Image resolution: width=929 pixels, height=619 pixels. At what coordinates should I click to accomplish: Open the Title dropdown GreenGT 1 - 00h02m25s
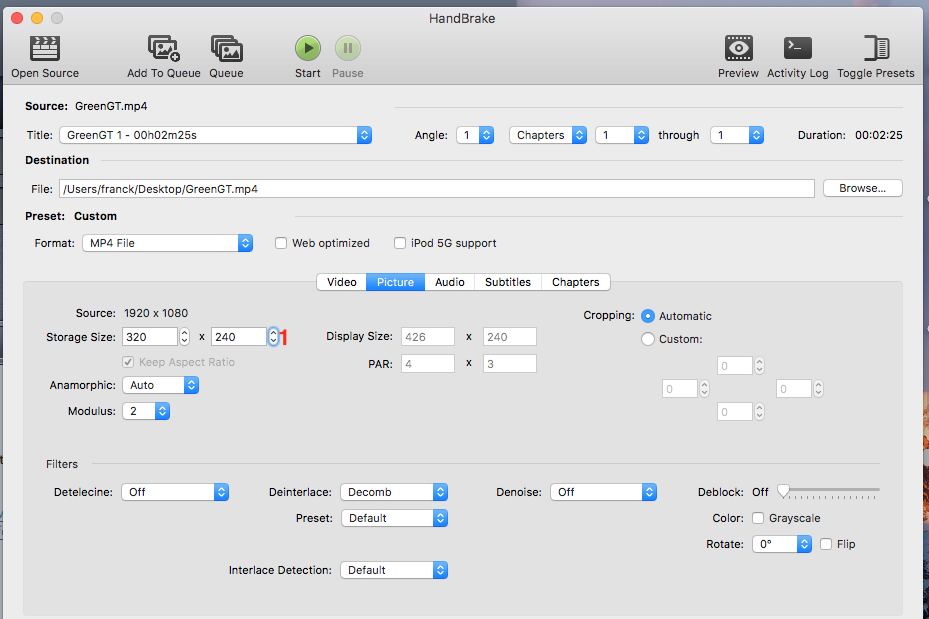click(x=216, y=135)
